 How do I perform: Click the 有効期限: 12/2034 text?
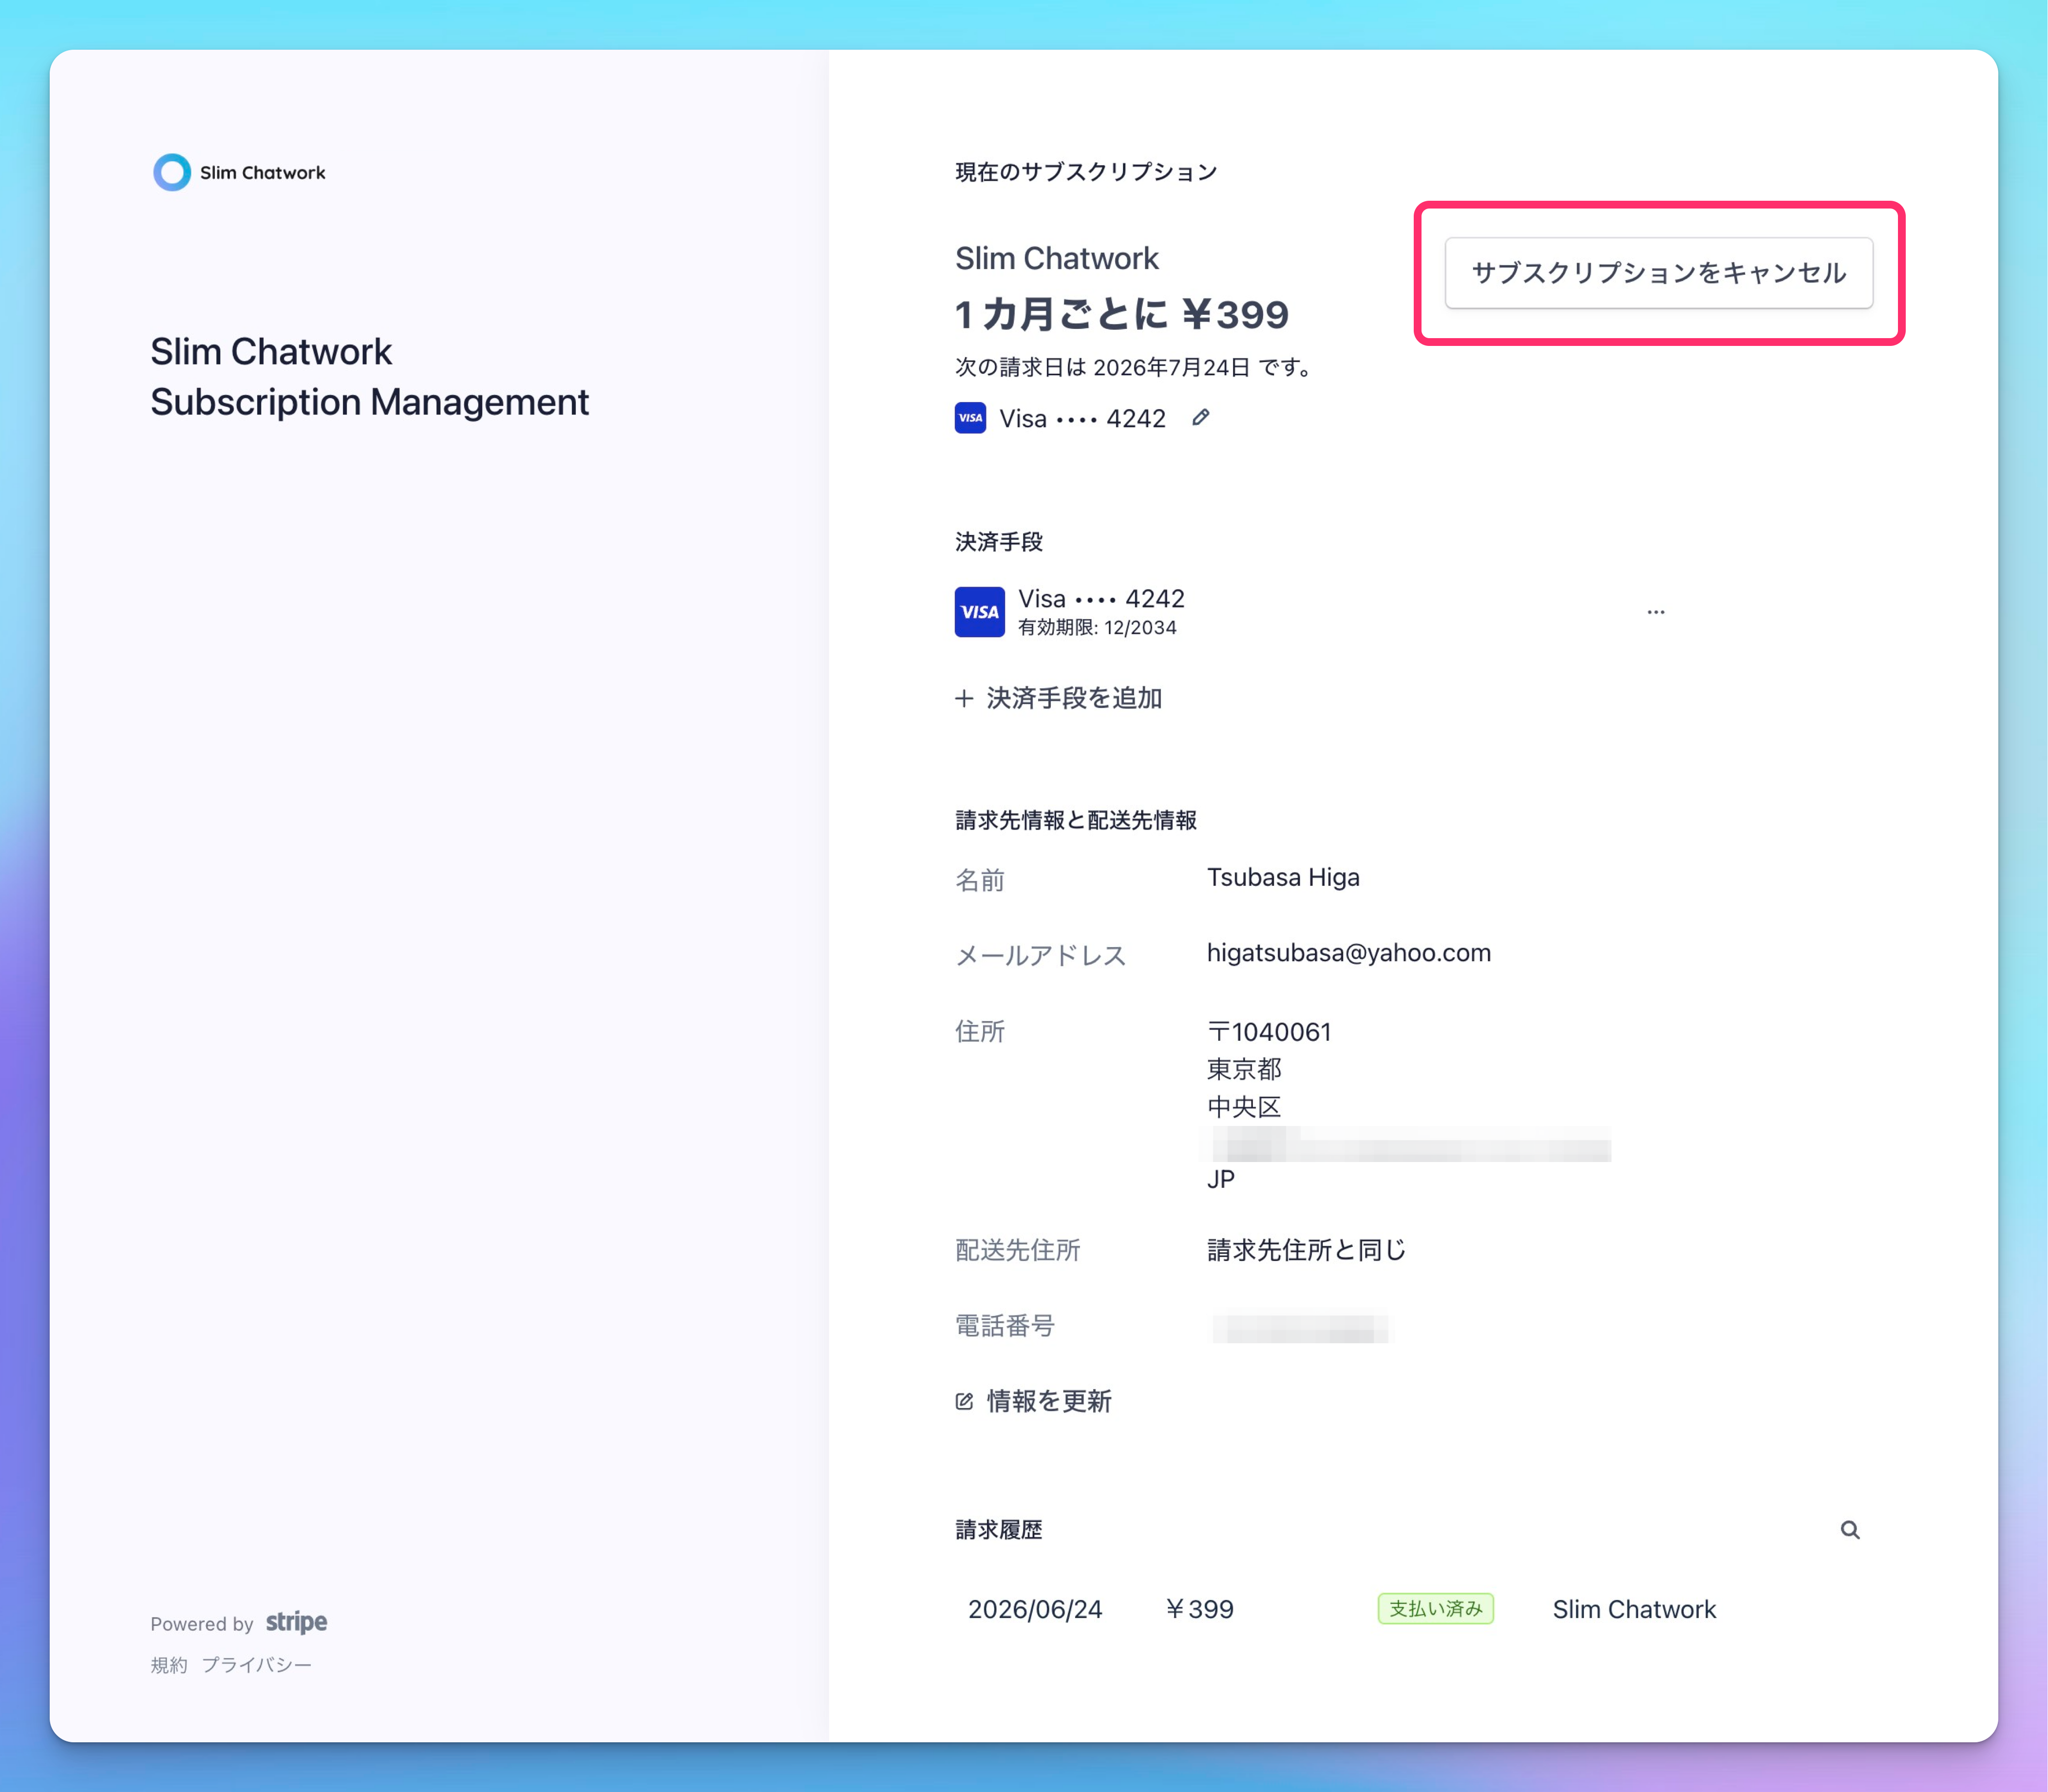coord(1097,628)
